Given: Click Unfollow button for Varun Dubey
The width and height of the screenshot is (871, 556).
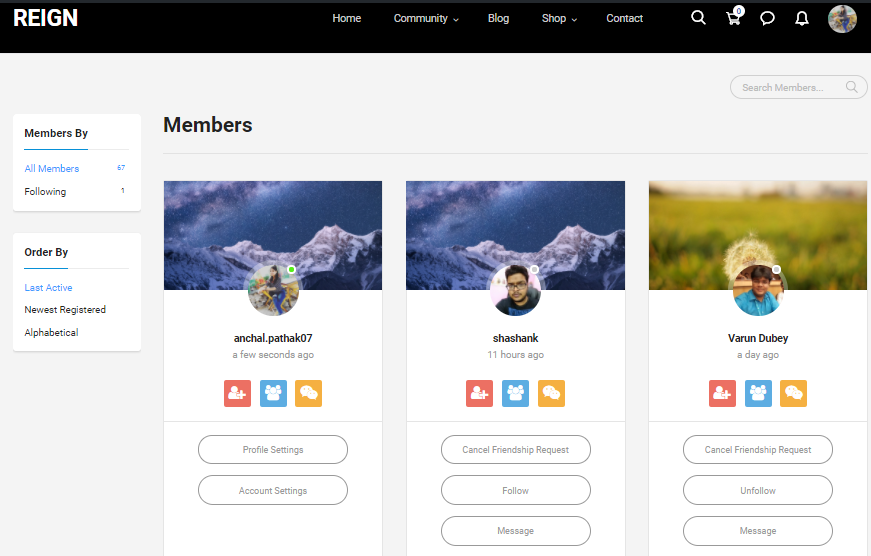Looking at the screenshot, I should coord(758,490).
